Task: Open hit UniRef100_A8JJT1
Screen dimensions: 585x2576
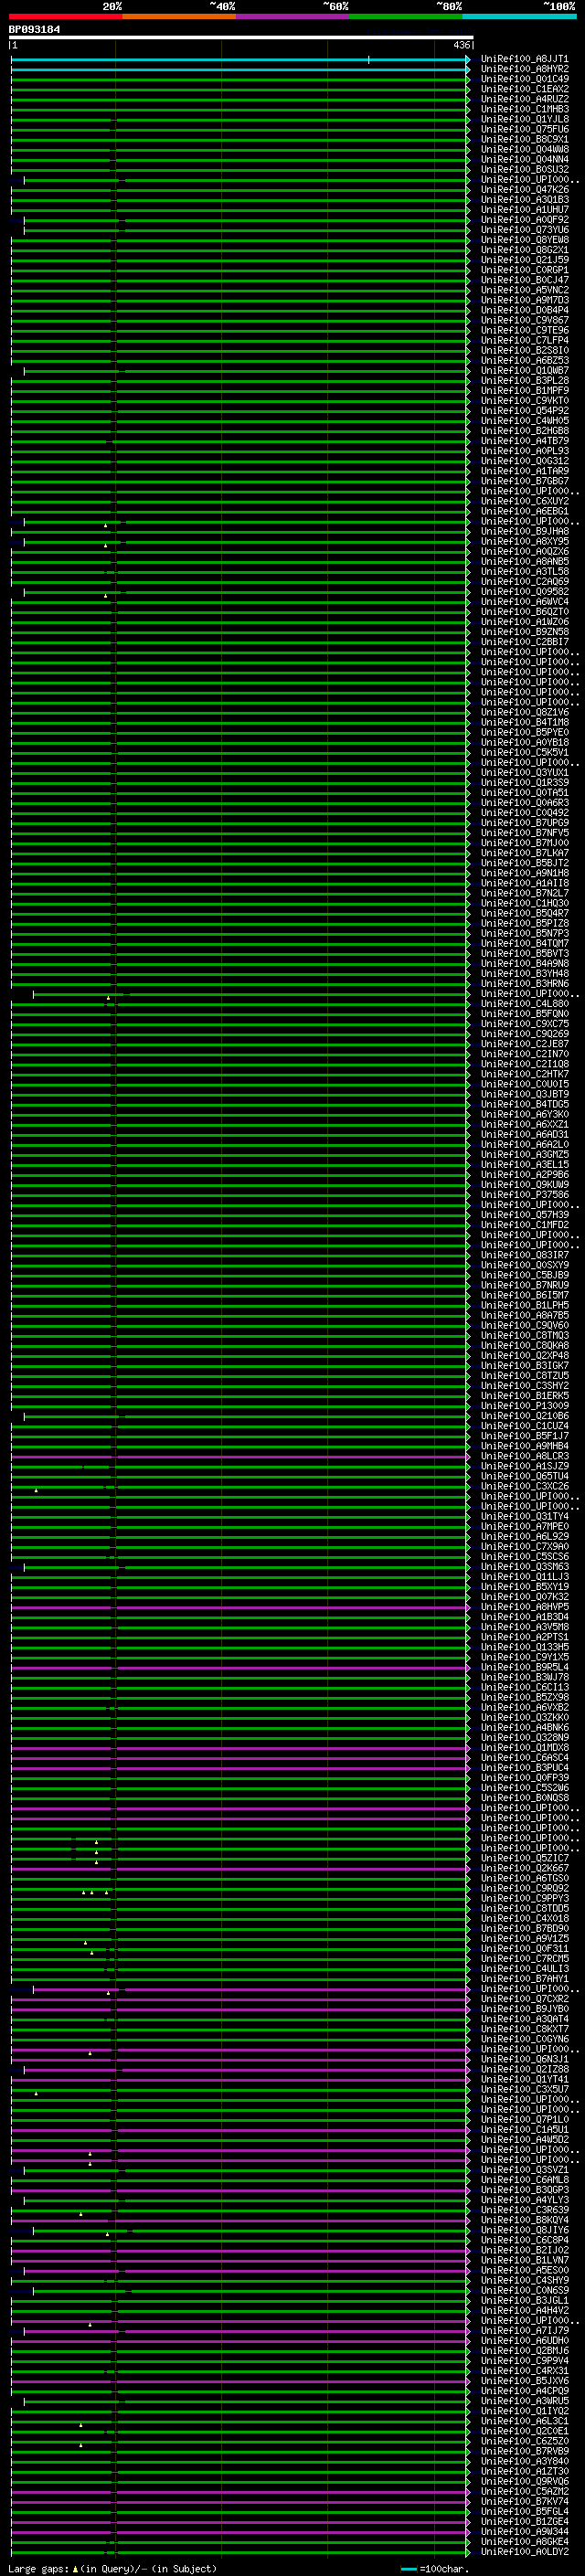Action: (x=524, y=60)
